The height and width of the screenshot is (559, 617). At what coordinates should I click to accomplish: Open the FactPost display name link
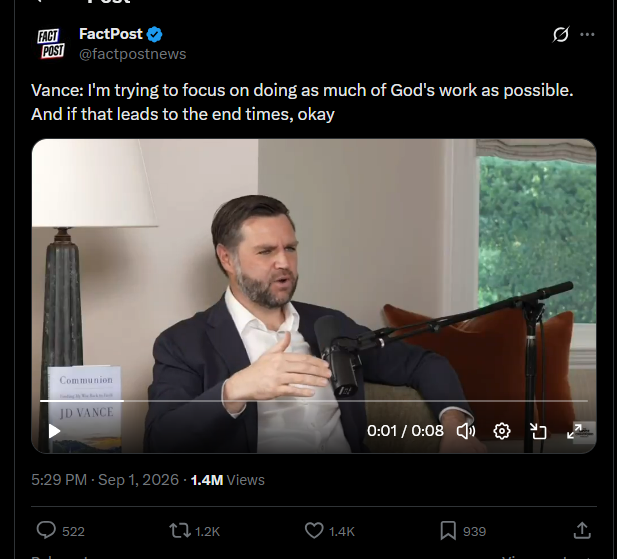pos(111,34)
